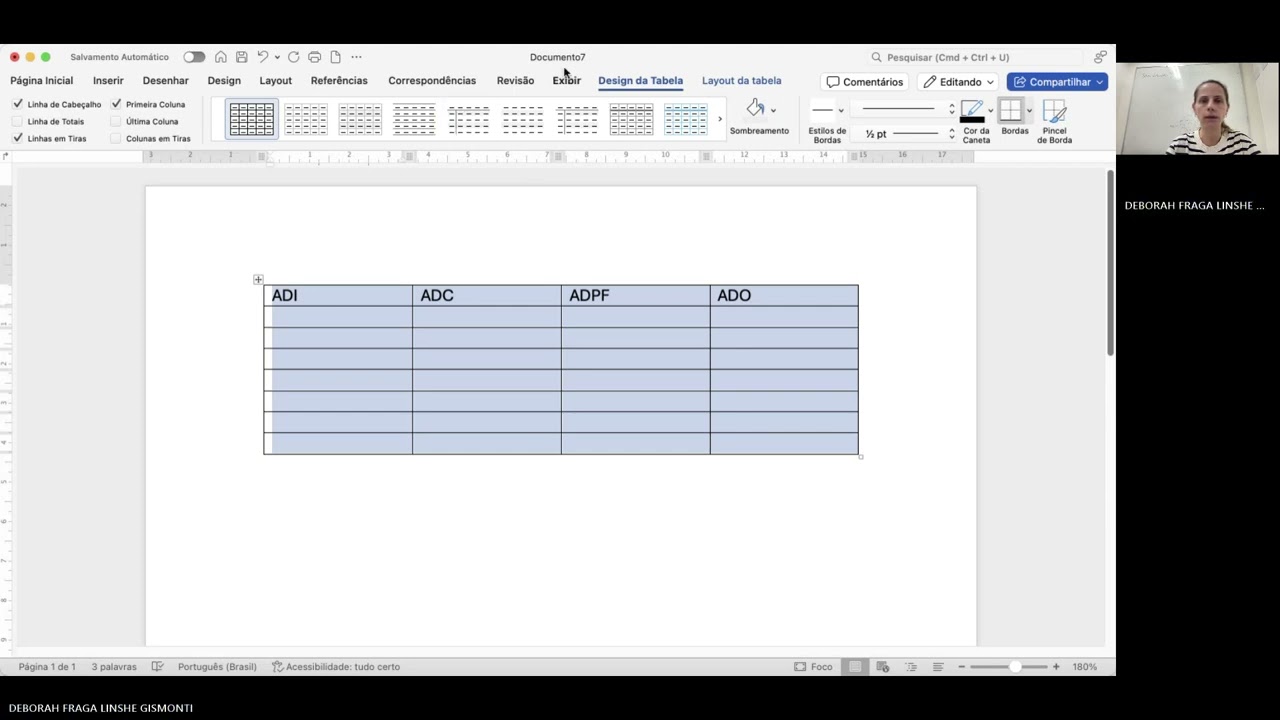The image size is (1280, 720).
Task: Click the ADO header cell in table
Action: coord(784,295)
